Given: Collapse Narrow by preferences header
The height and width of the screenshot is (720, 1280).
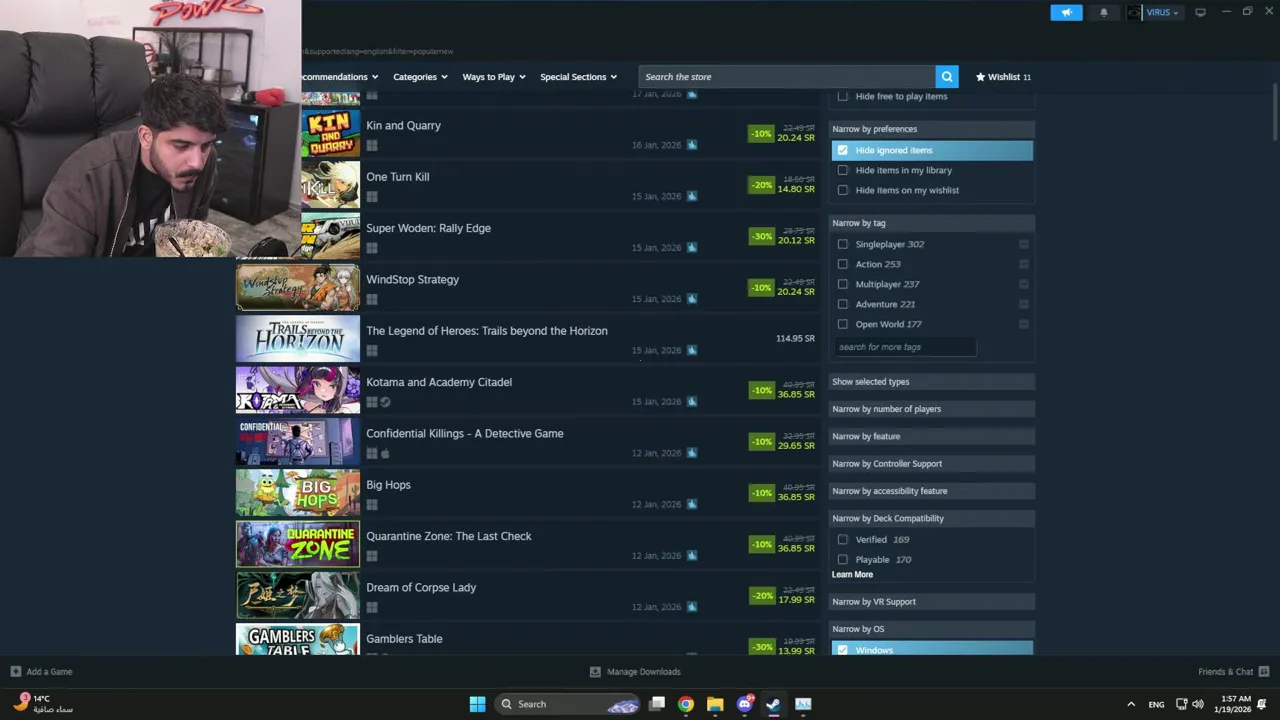Looking at the screenshot, I should 931,129.
